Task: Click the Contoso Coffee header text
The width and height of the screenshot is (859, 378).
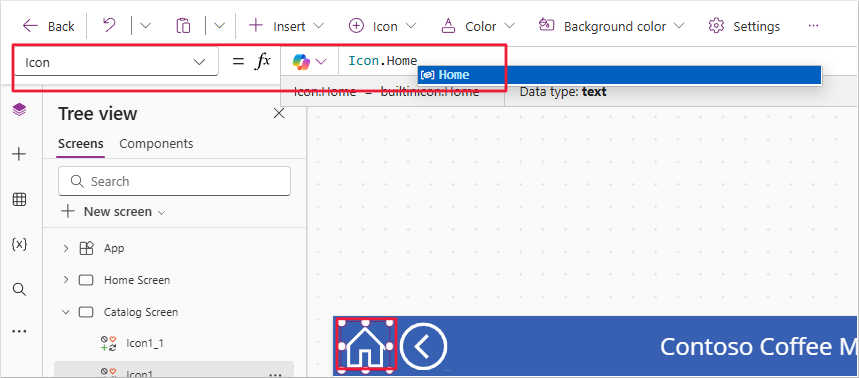Action: (758, 347)
